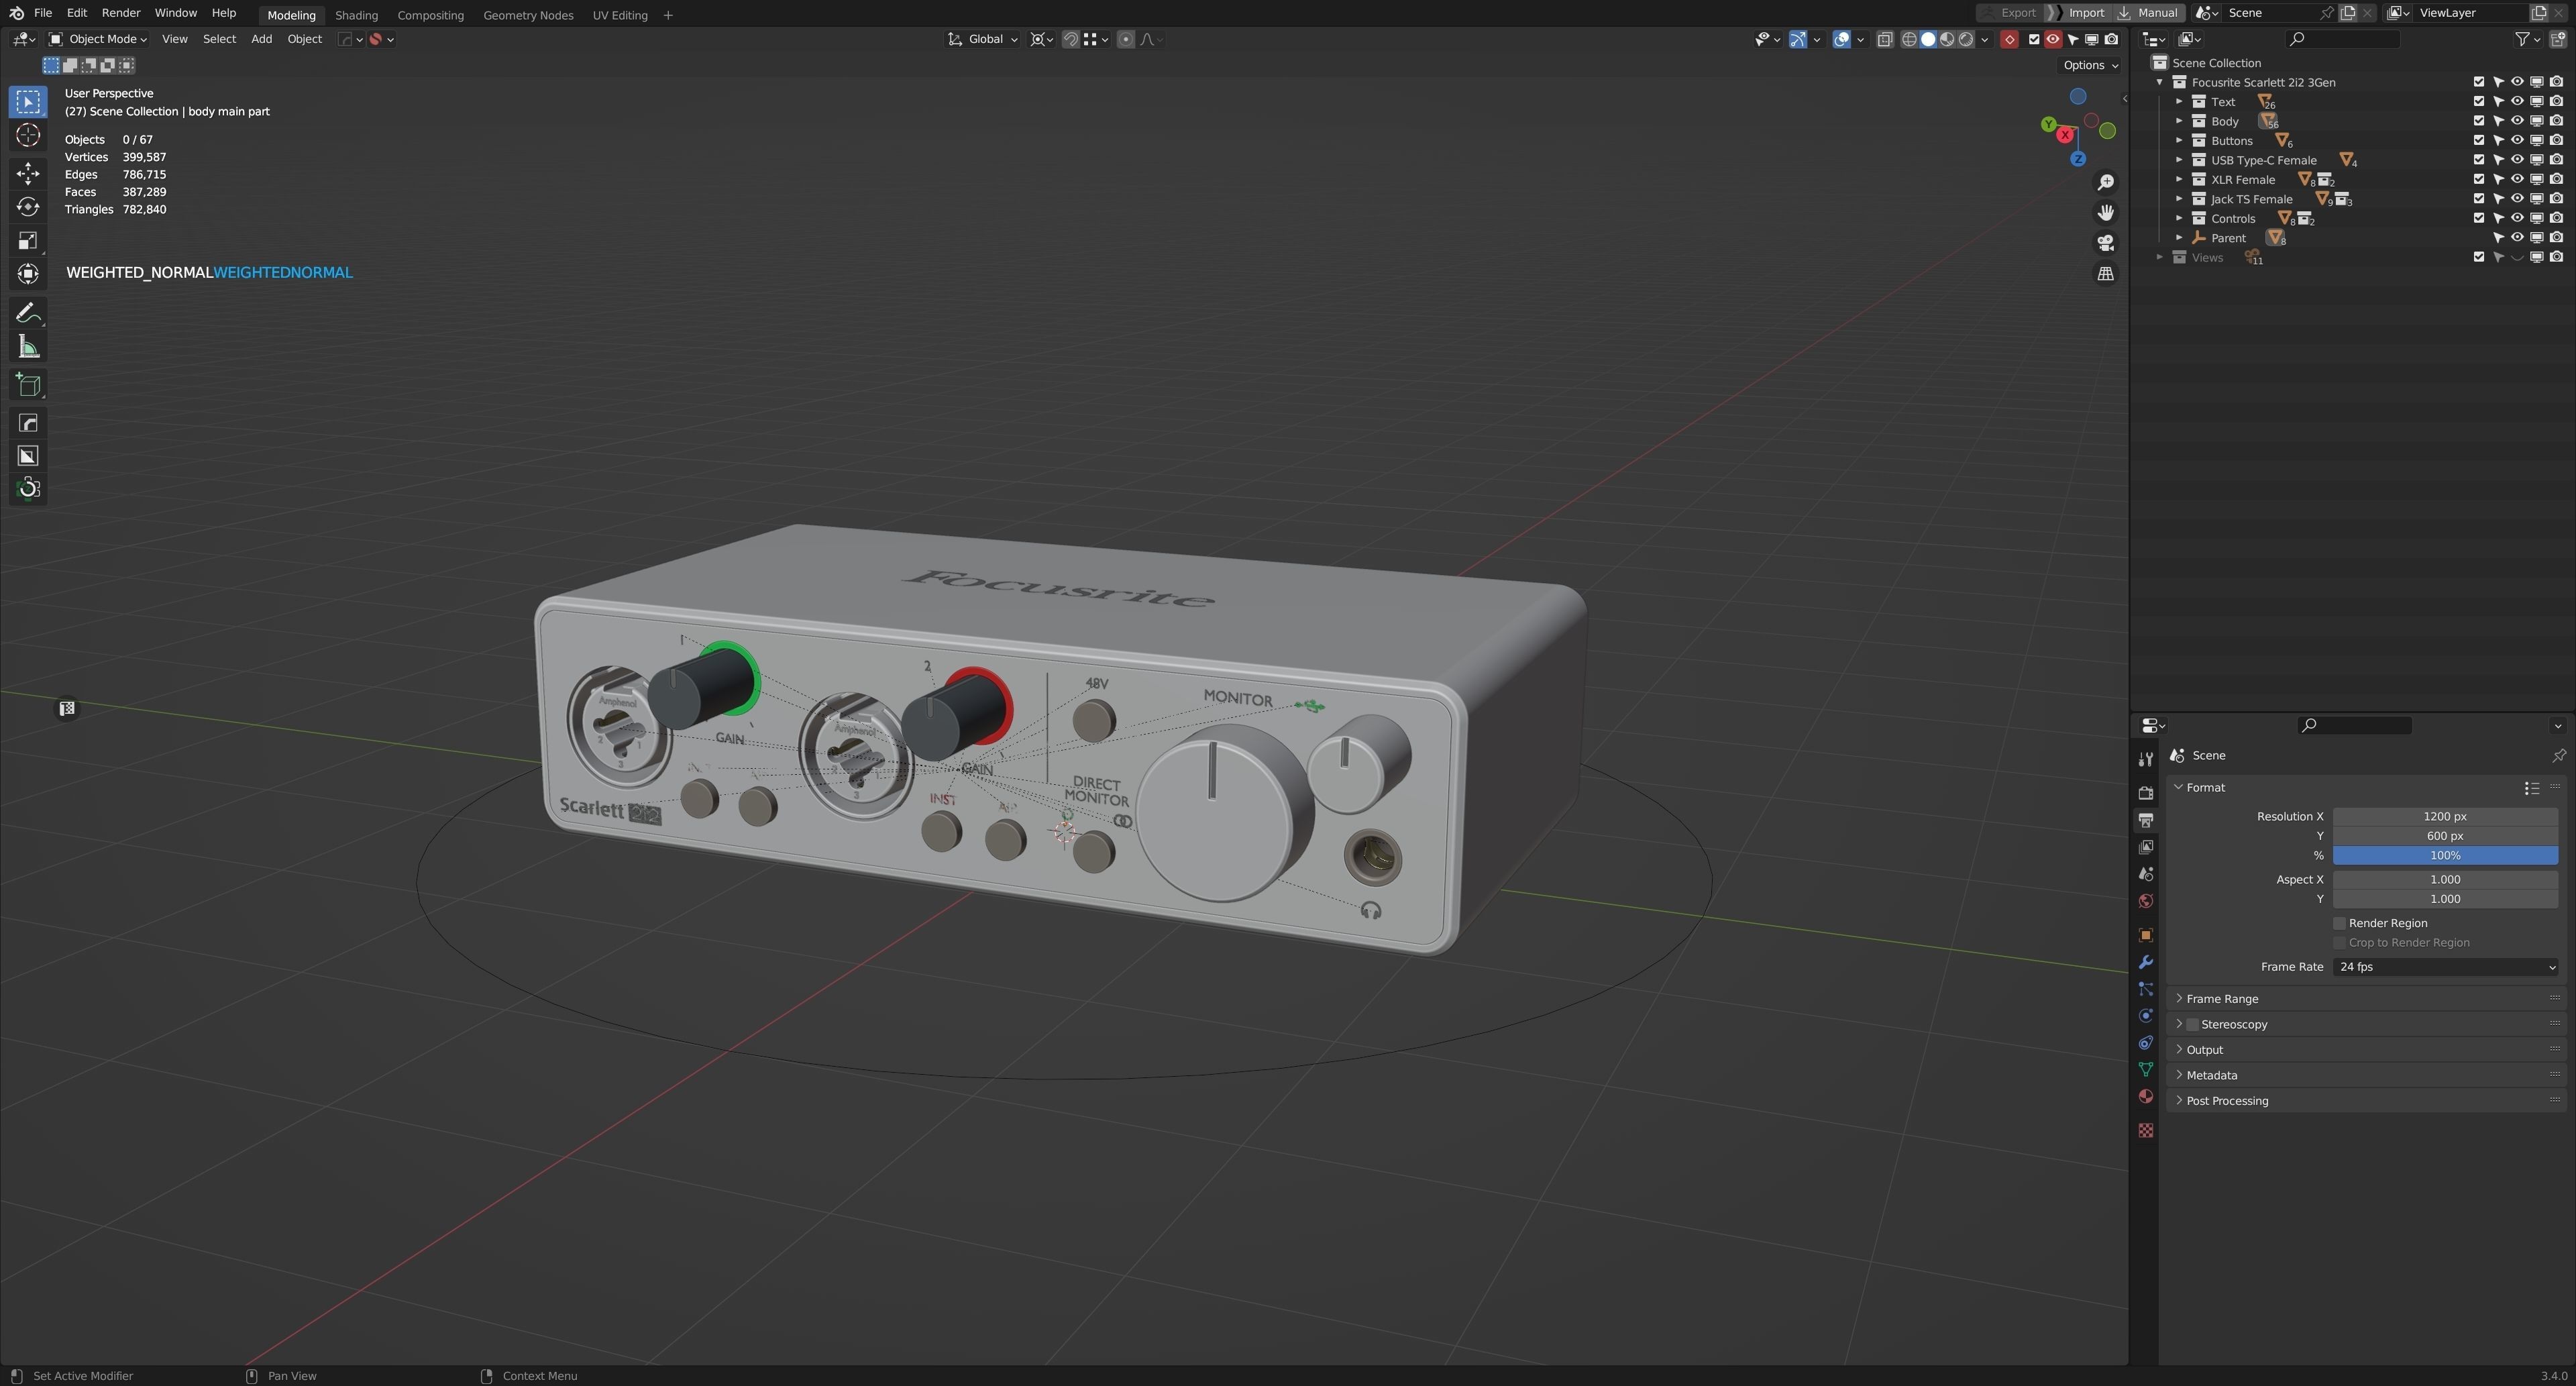Open the View Layer properties tab
2576x1386 pixels.
[x=2145, y=847]
